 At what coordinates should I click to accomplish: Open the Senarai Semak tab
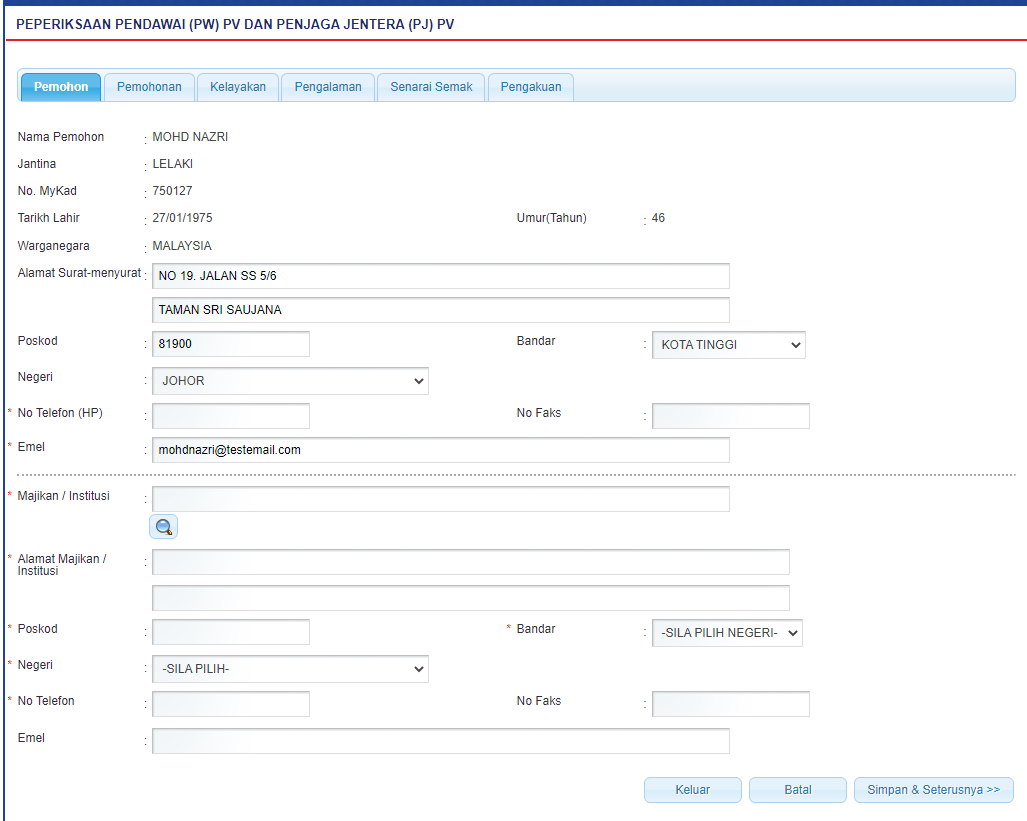431,87
